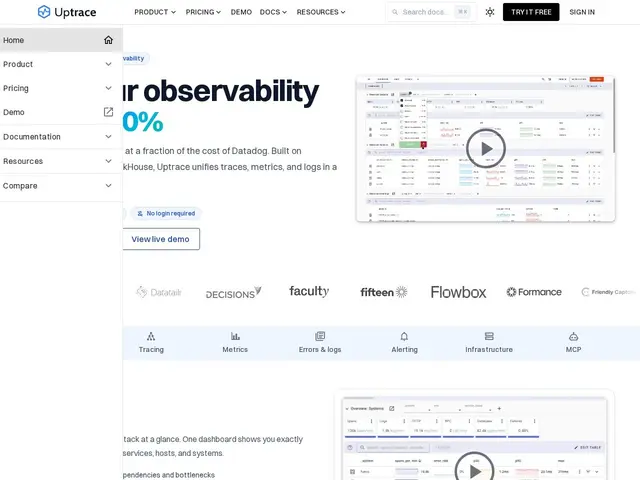This screenshot has width=640, height=480.
Task: Switch to the Alerting tab label
Action: click(404, 349)
